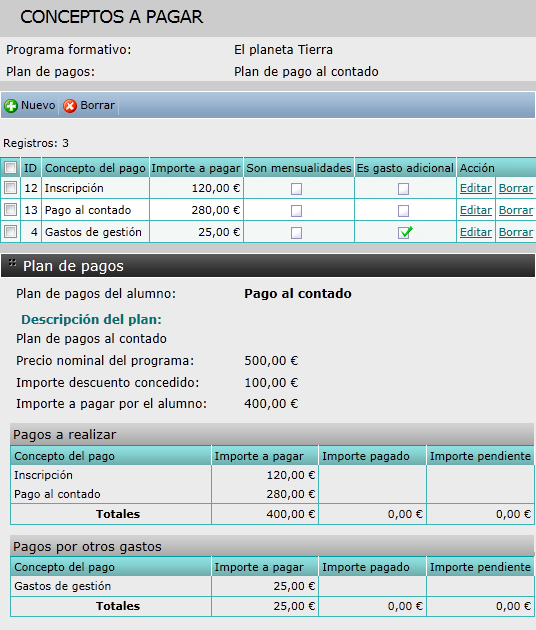
Task: Click Pago al contado in the top table
Action: point(88,210)
